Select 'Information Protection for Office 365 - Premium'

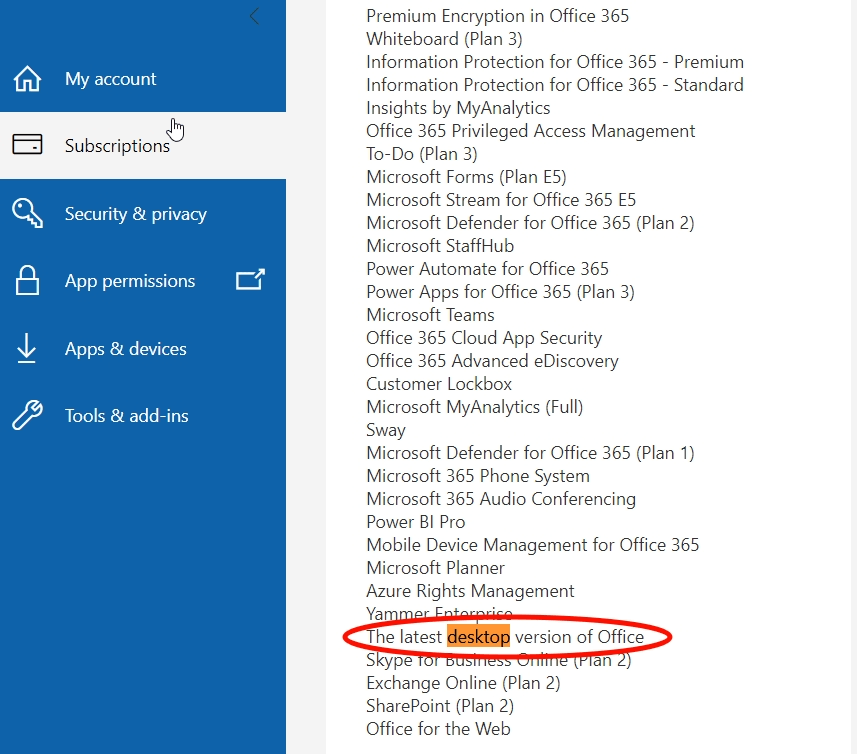tap(555, 62)
